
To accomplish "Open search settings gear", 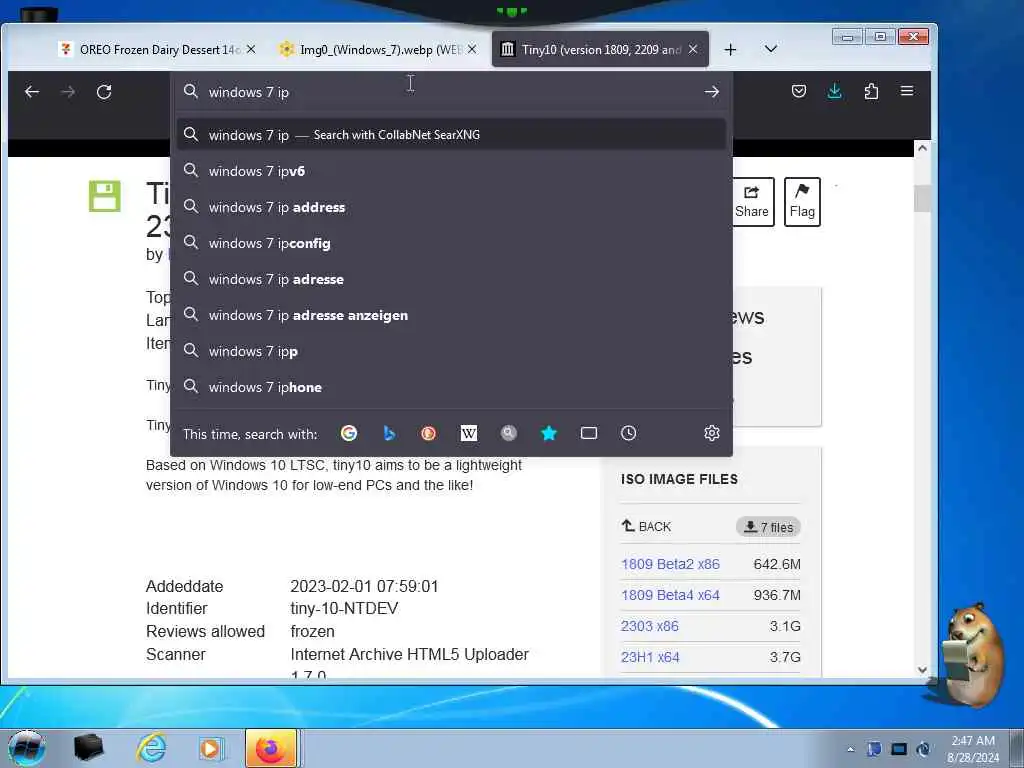I will point(712,433).
